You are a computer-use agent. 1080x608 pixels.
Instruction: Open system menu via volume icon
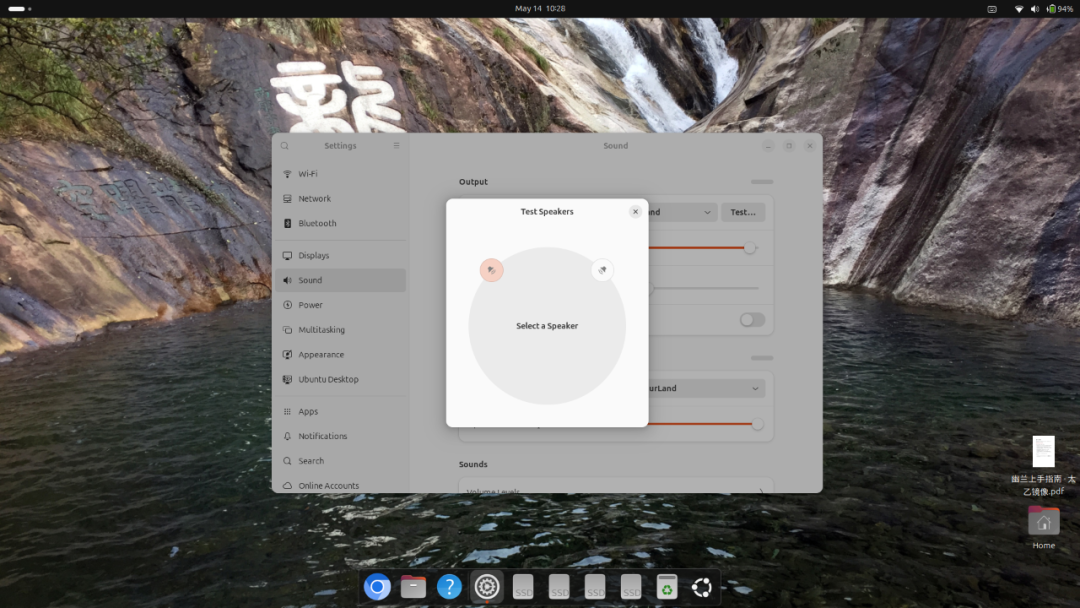(x=1035, y=9)
